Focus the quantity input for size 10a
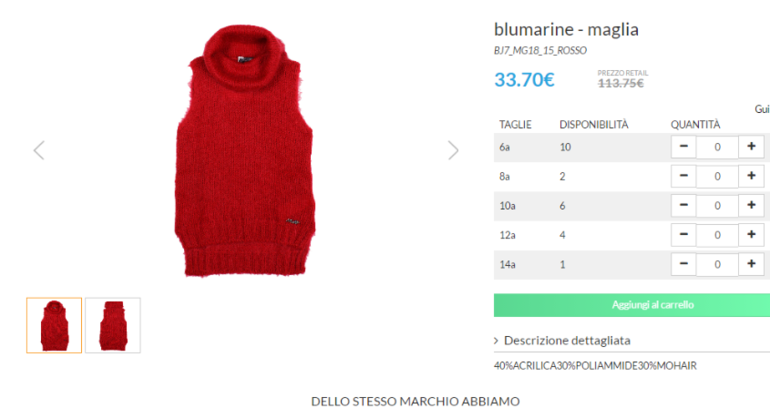Screen dimensions: 770x408 (x=717, y=206)
